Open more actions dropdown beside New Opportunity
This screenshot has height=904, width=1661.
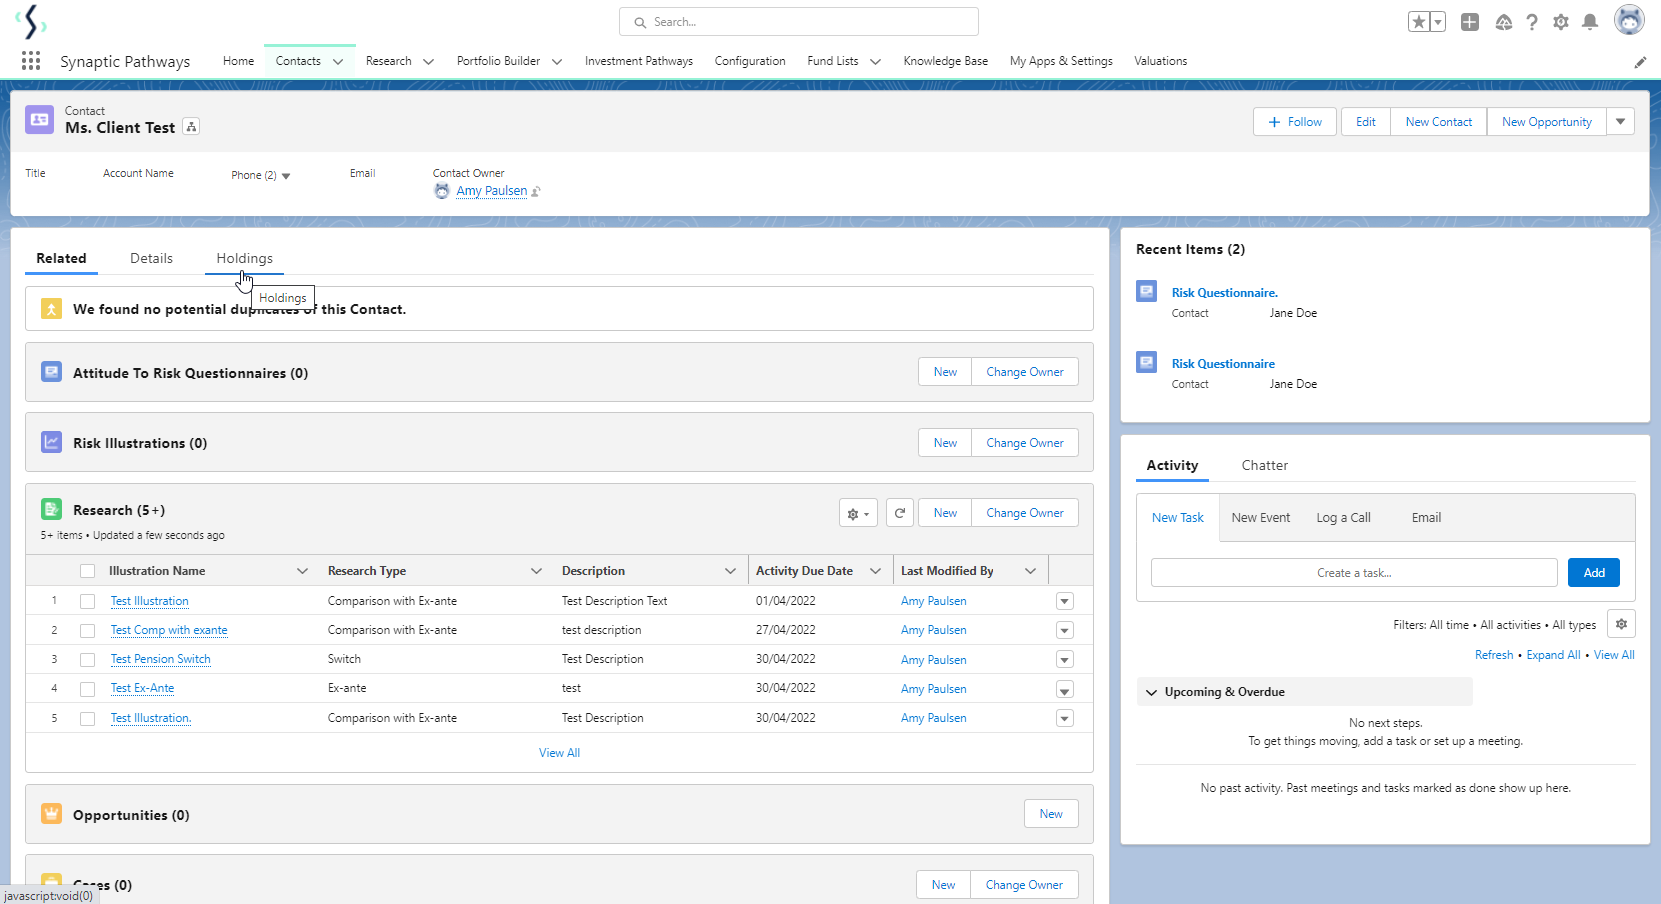(1620, 122)
